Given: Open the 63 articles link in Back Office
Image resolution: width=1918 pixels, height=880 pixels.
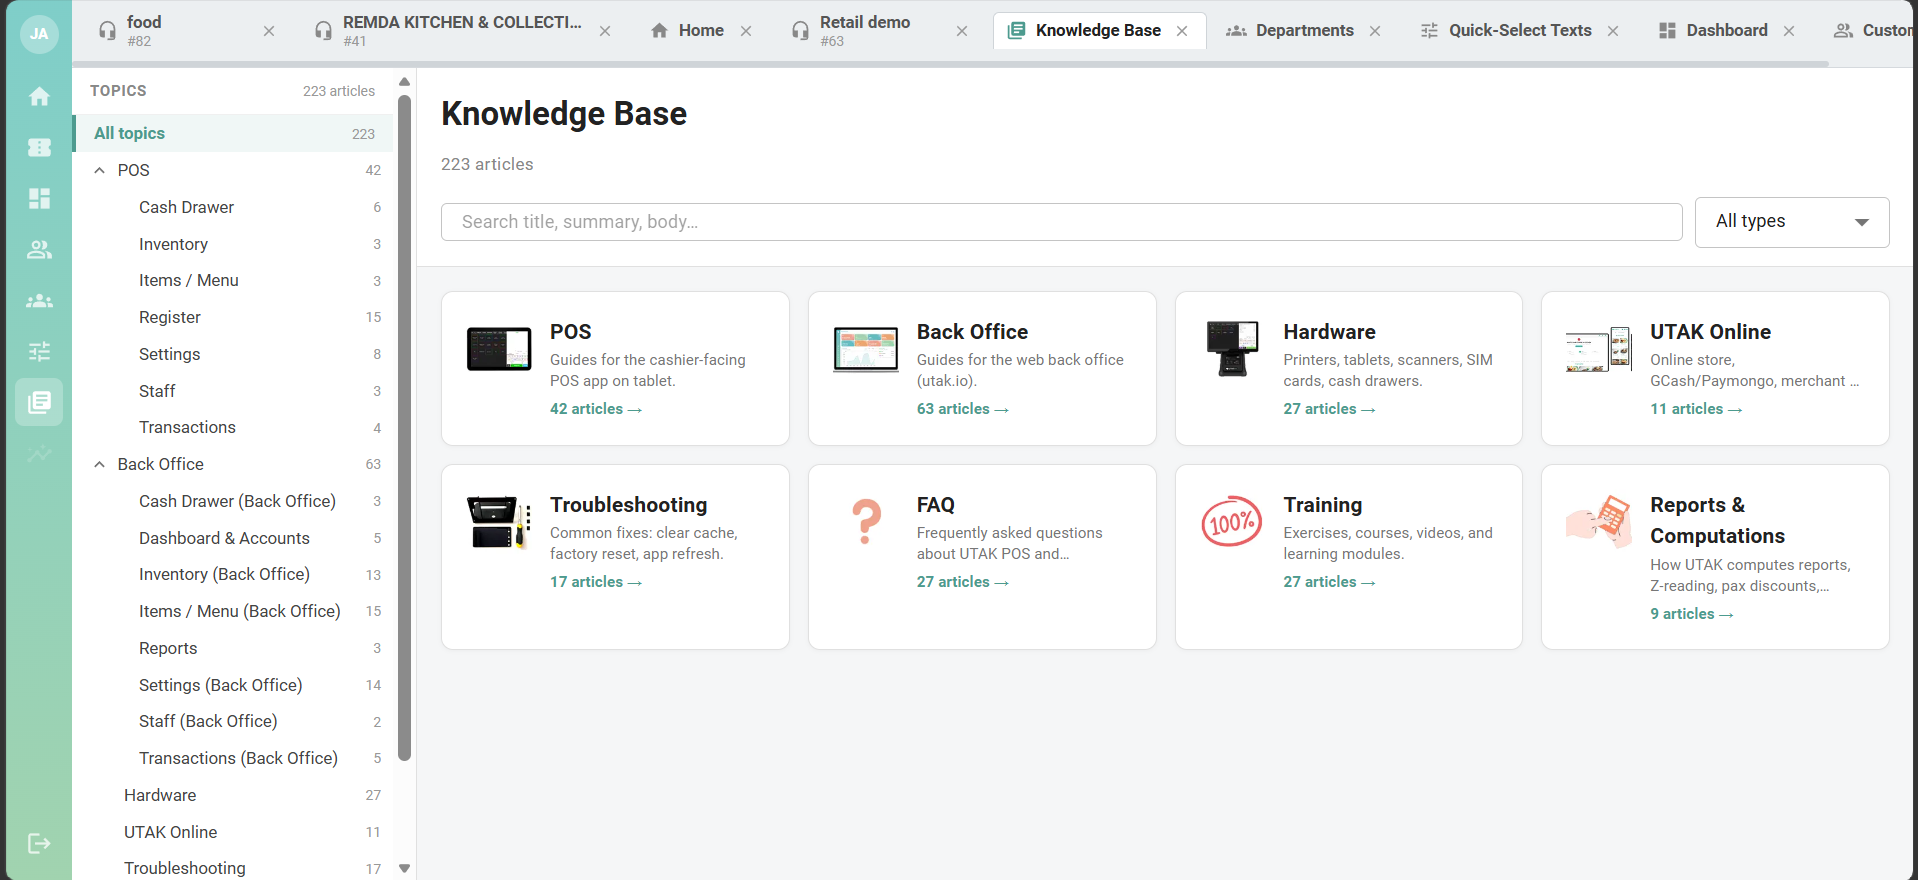Looking at the screenshot, I should [963, 409].
